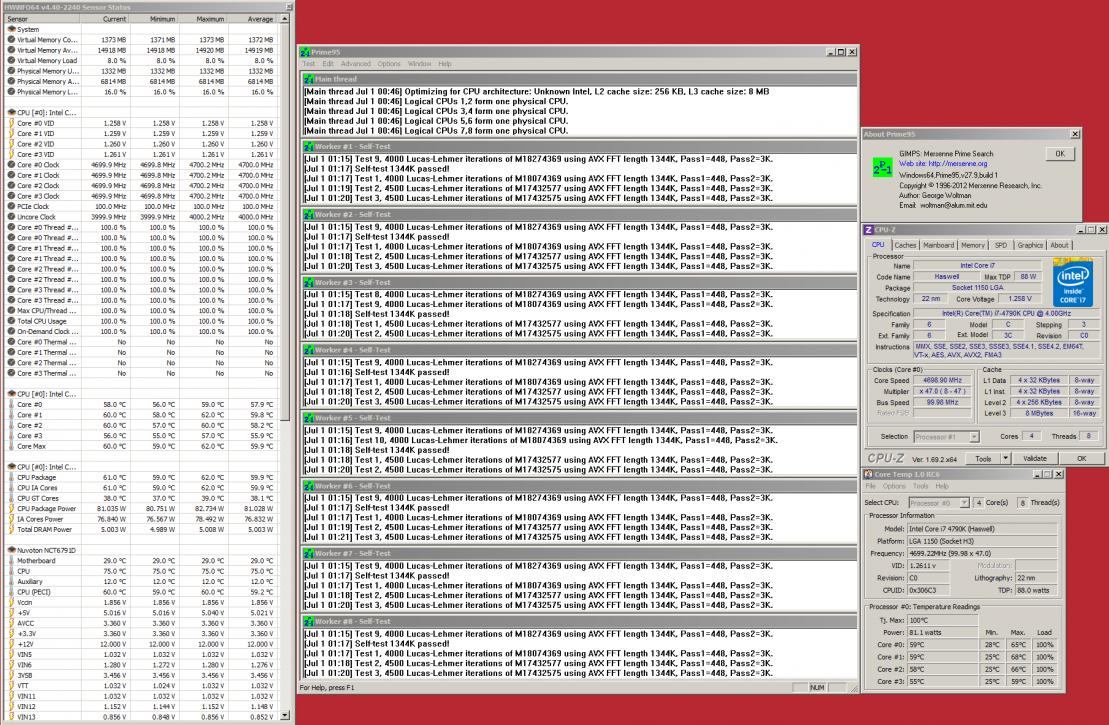1109x725 pixels.
Task: Click the System group icon in HWiNFO64
Action: click(x=11, y=30)
